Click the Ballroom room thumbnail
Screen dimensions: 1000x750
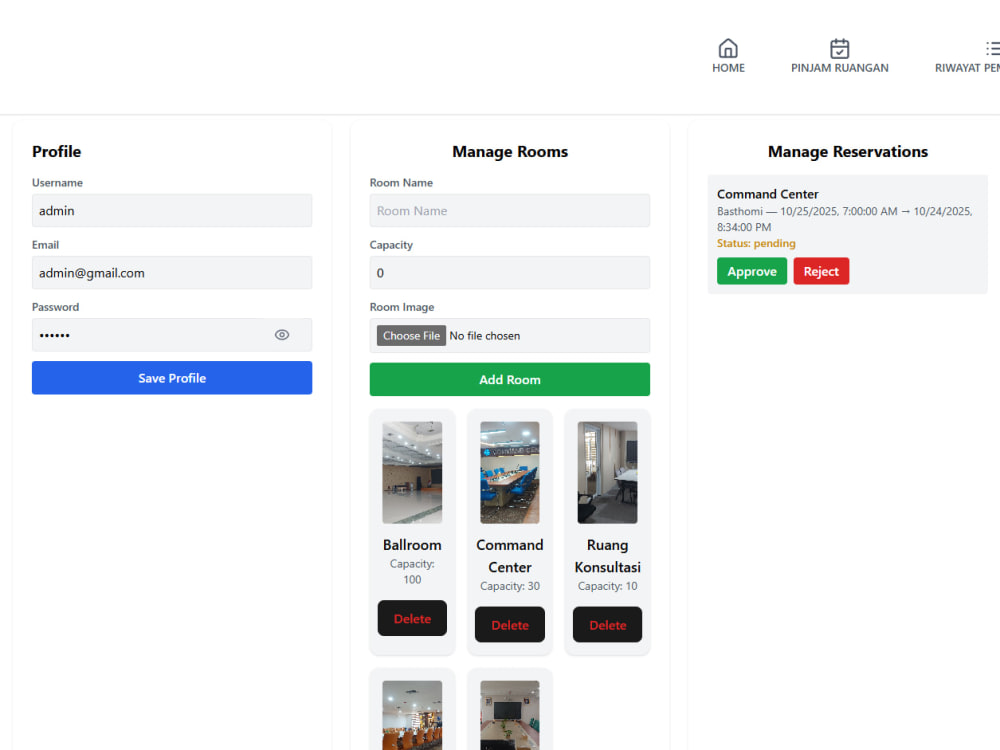(x=412, y=473)
